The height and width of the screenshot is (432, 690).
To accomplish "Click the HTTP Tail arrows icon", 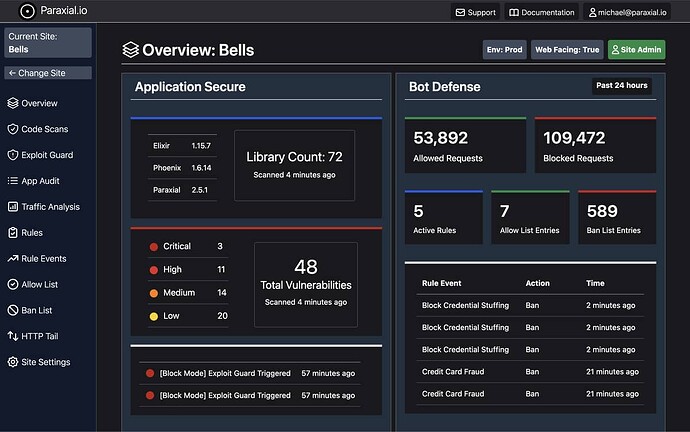I will tap(13, 336).
